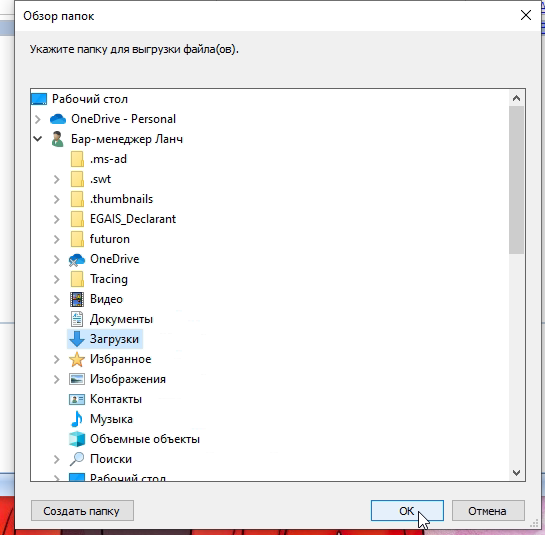
Task: Confirm selection with the ОК button
Action: [407, 511]
